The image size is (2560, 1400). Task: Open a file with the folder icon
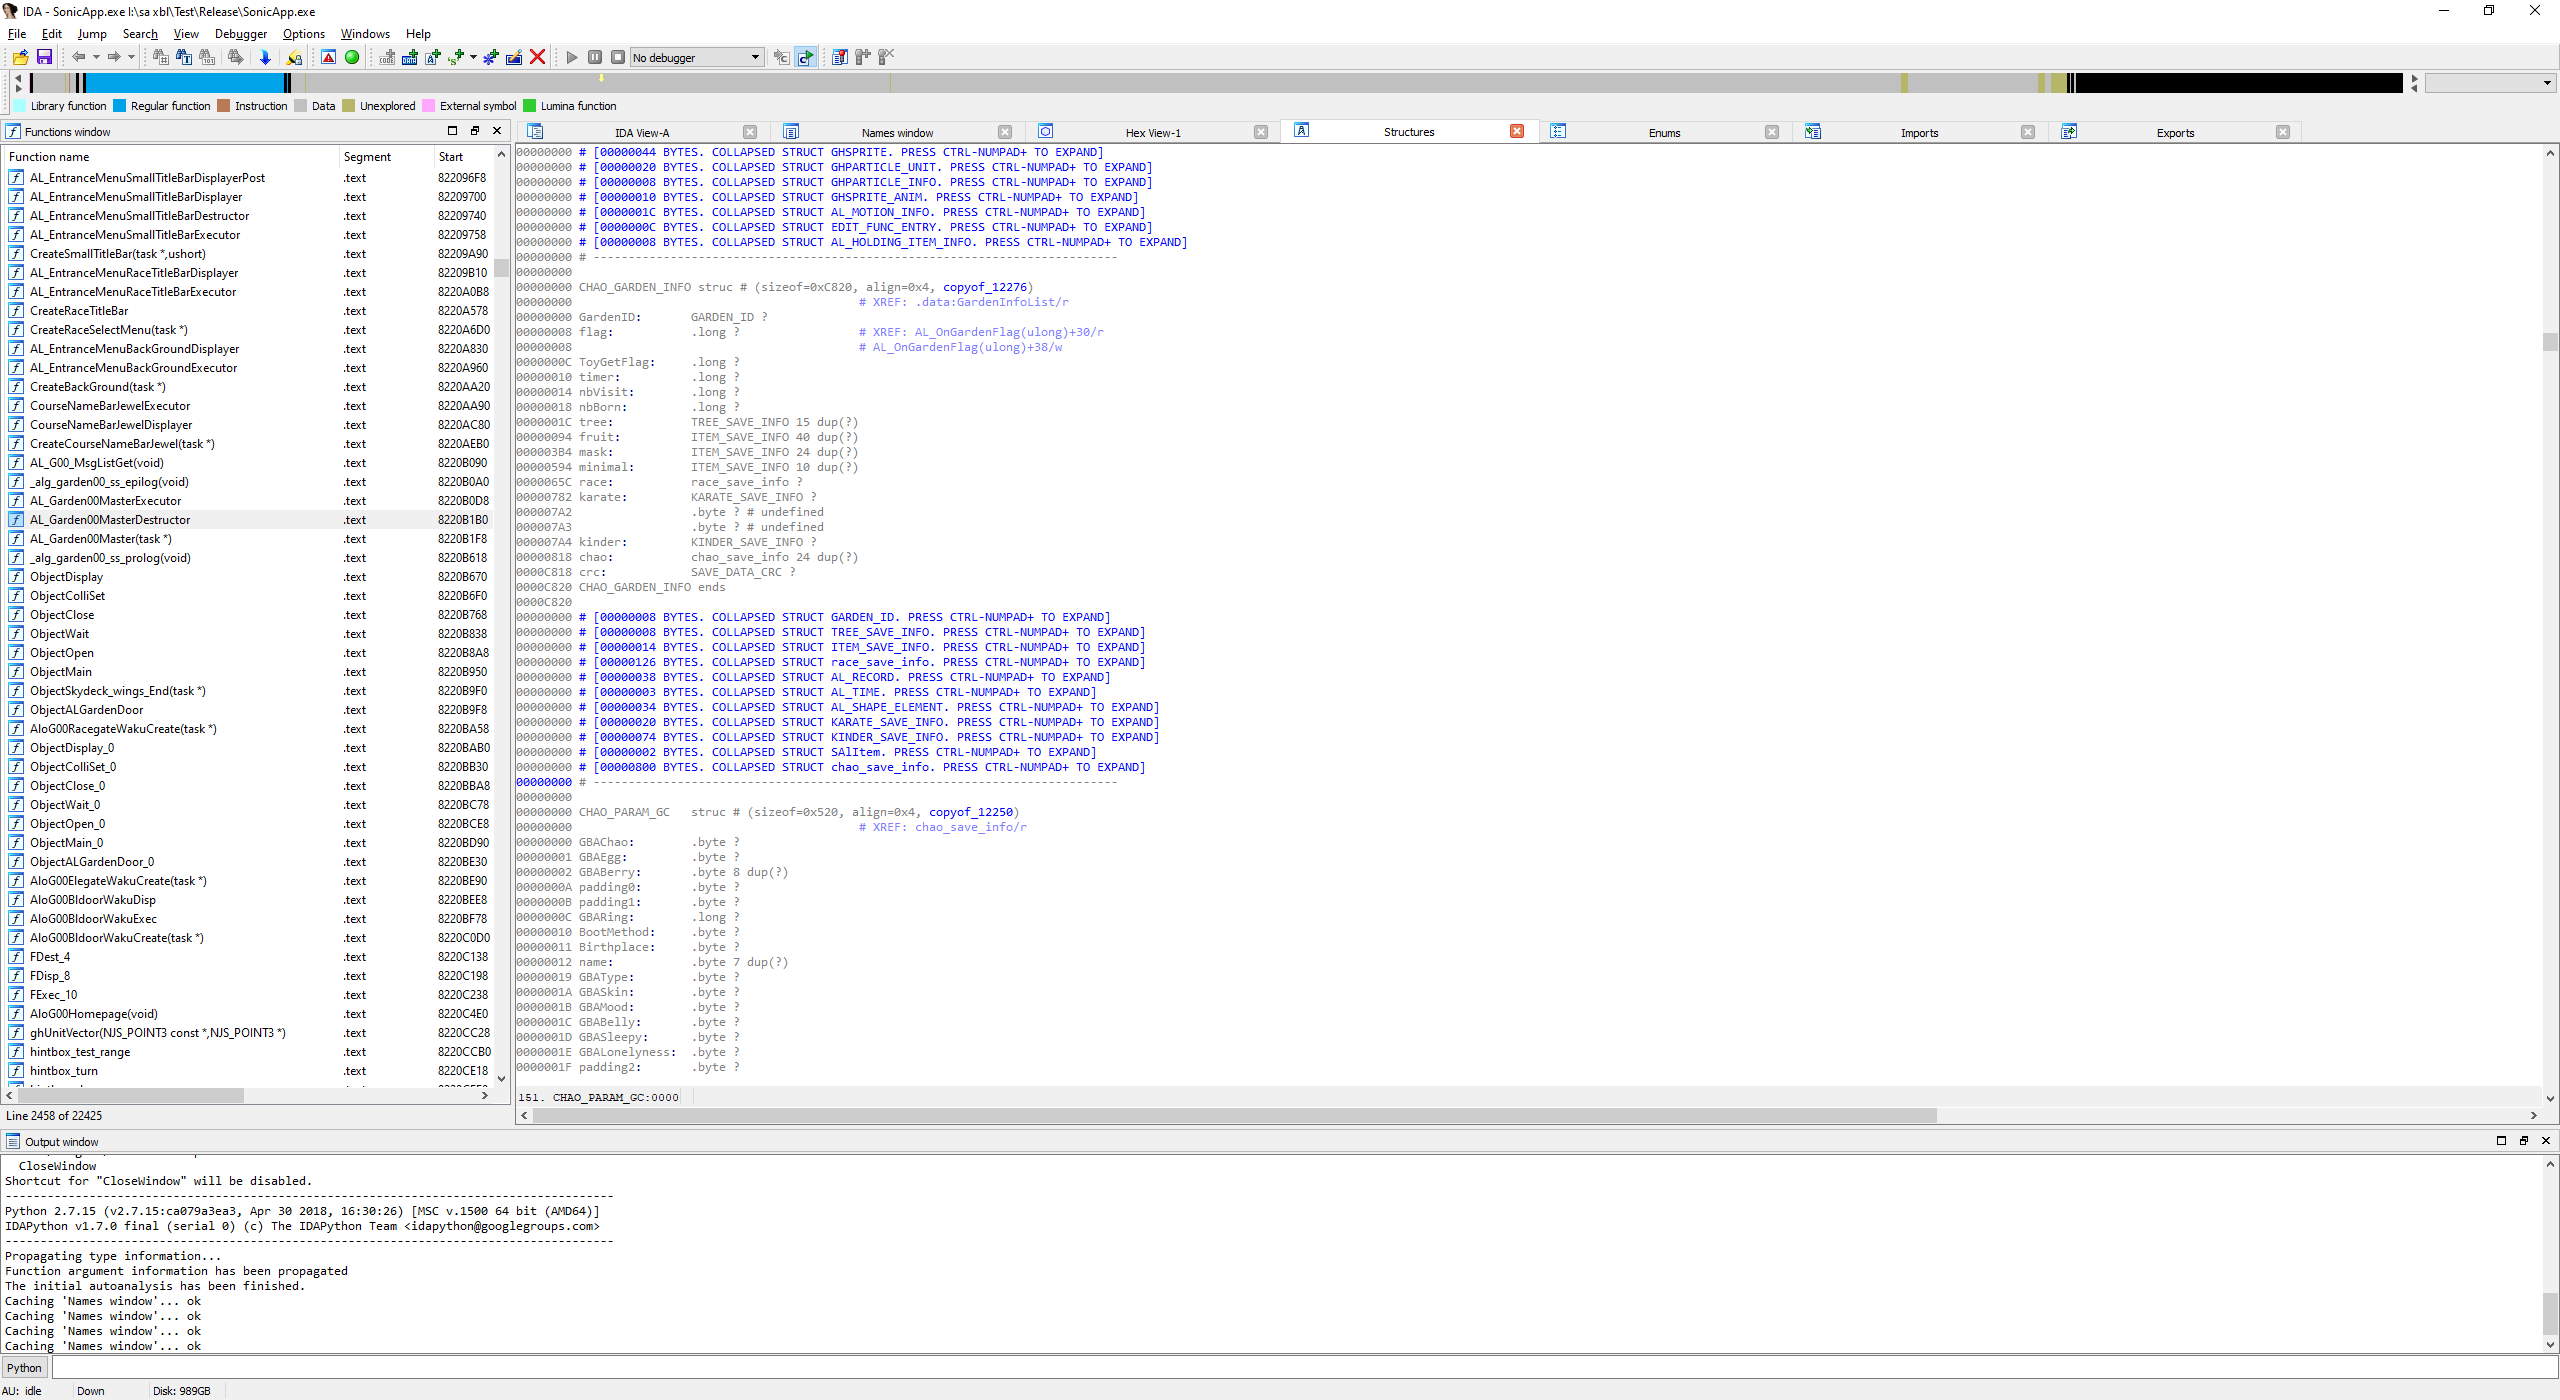pos(20,57)
